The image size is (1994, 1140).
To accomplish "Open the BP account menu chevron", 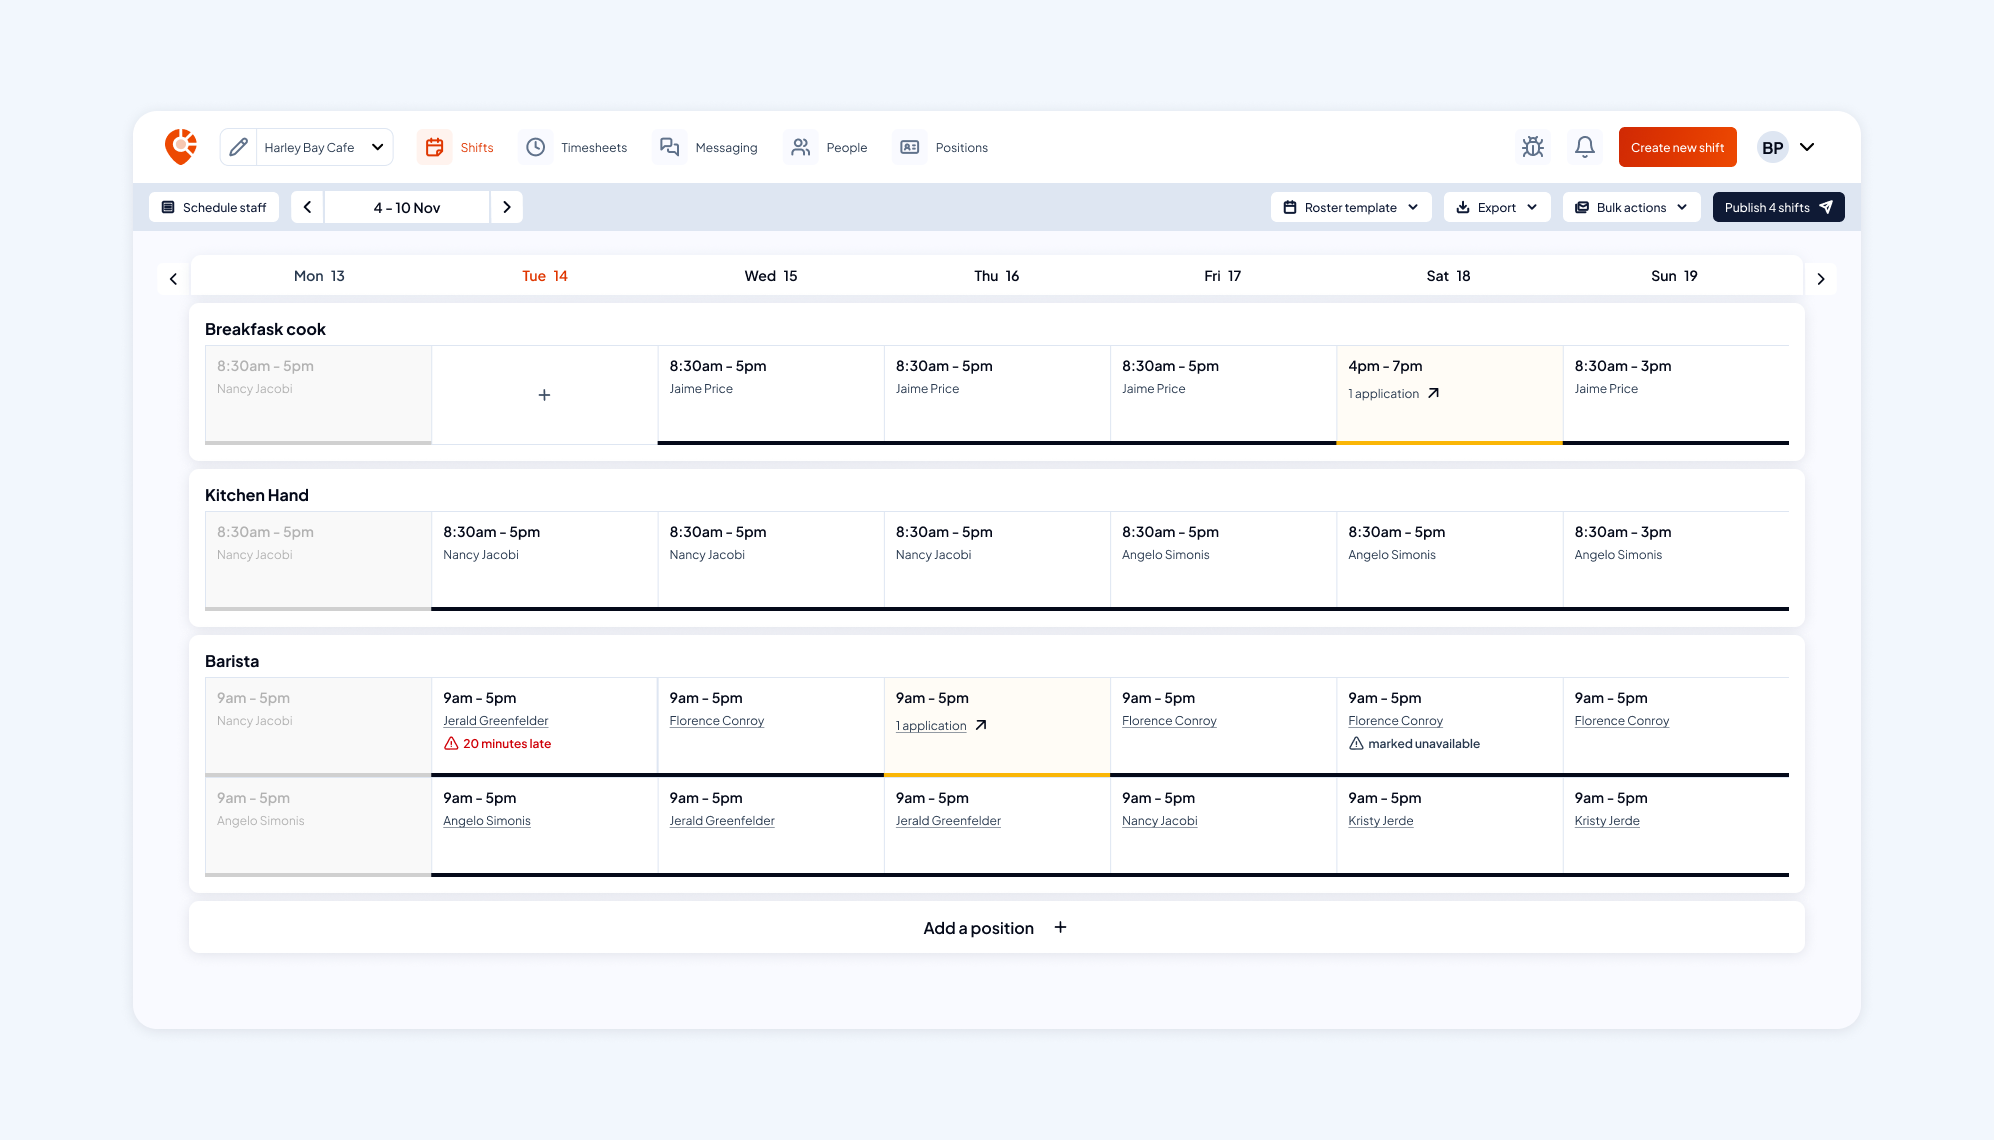I will point(1807,147).
